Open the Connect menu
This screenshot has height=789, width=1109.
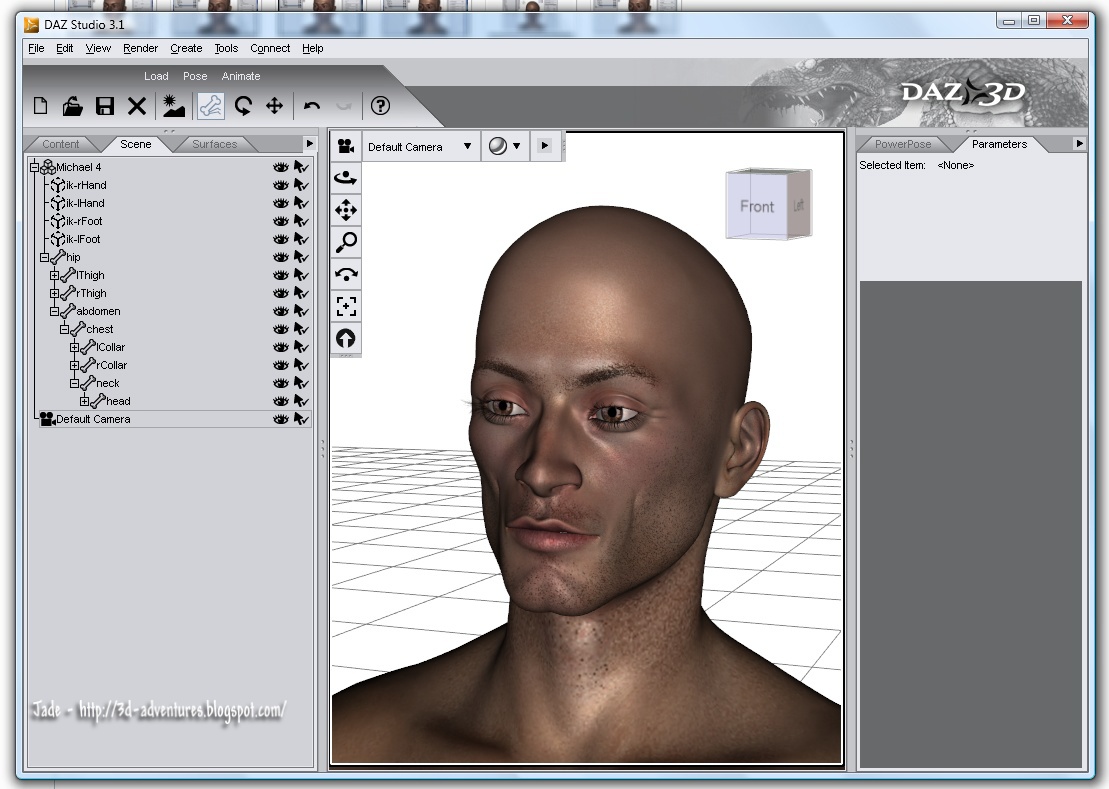point(270,48)
